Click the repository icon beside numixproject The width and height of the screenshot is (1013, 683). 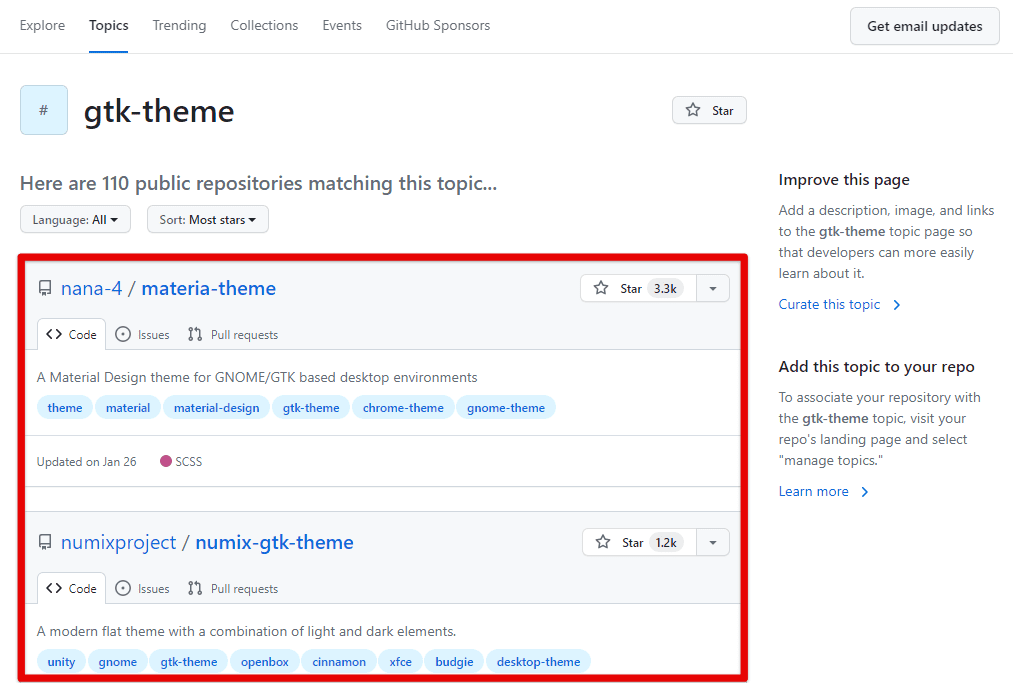click(45, 542)
